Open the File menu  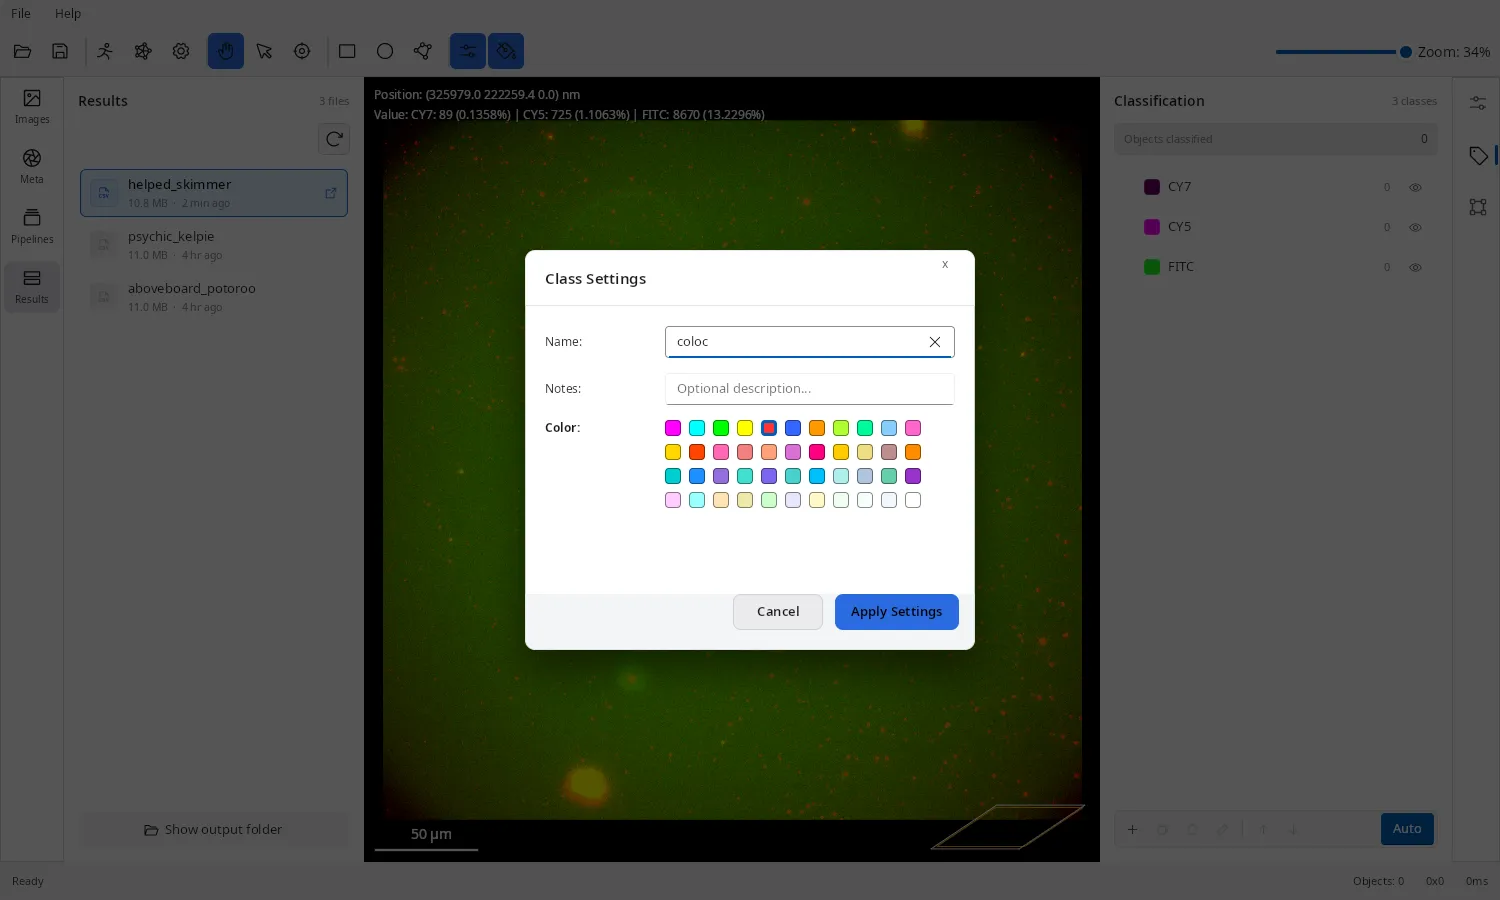(x=21, y=13)
